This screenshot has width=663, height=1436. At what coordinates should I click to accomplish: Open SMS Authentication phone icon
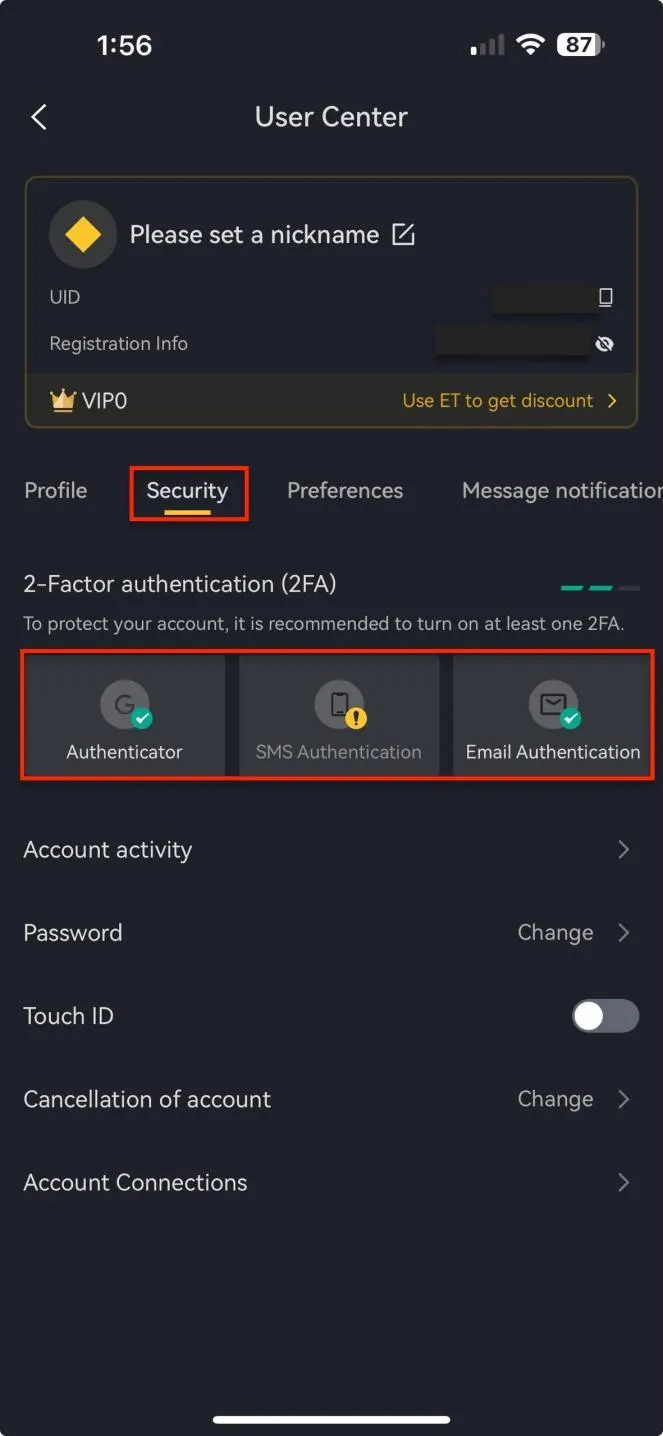339,704
